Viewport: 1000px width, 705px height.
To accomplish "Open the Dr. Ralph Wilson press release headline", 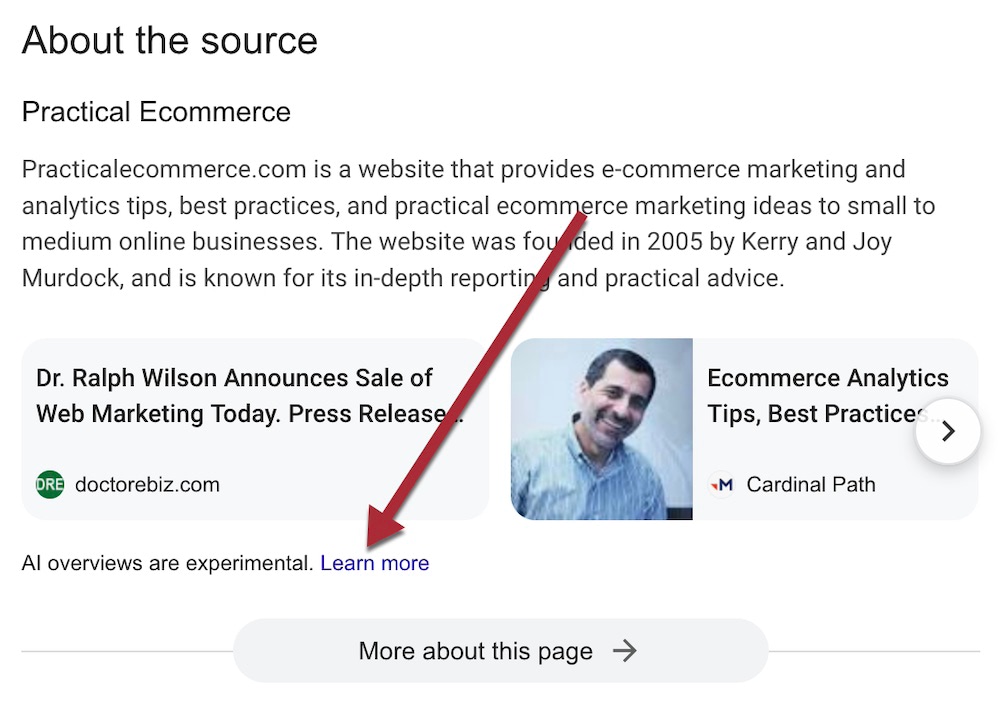I will [248, 396].
